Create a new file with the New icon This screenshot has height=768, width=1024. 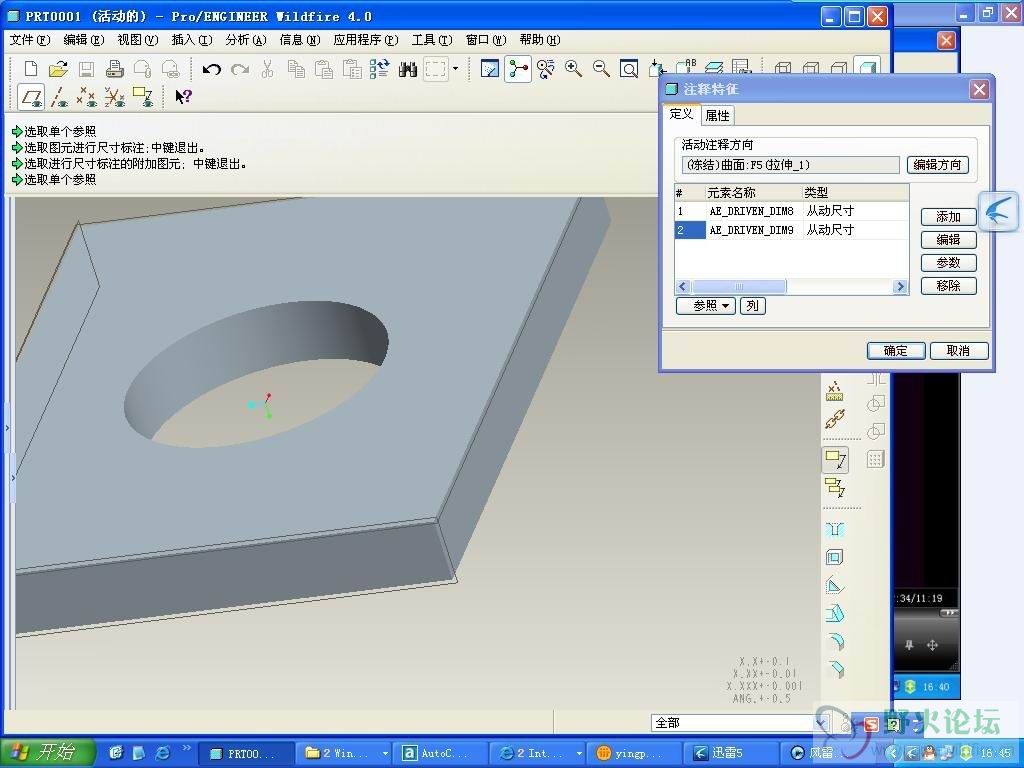[31, 69]
